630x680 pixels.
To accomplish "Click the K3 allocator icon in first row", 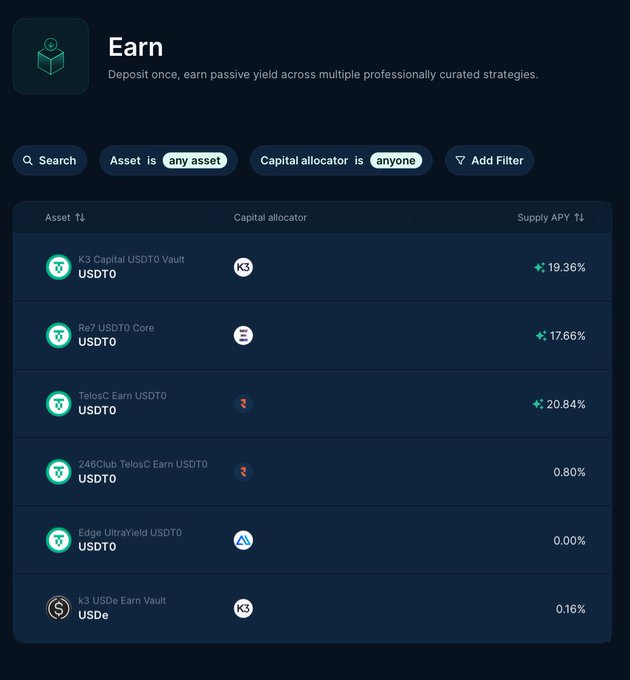I will tap(243, 267).
